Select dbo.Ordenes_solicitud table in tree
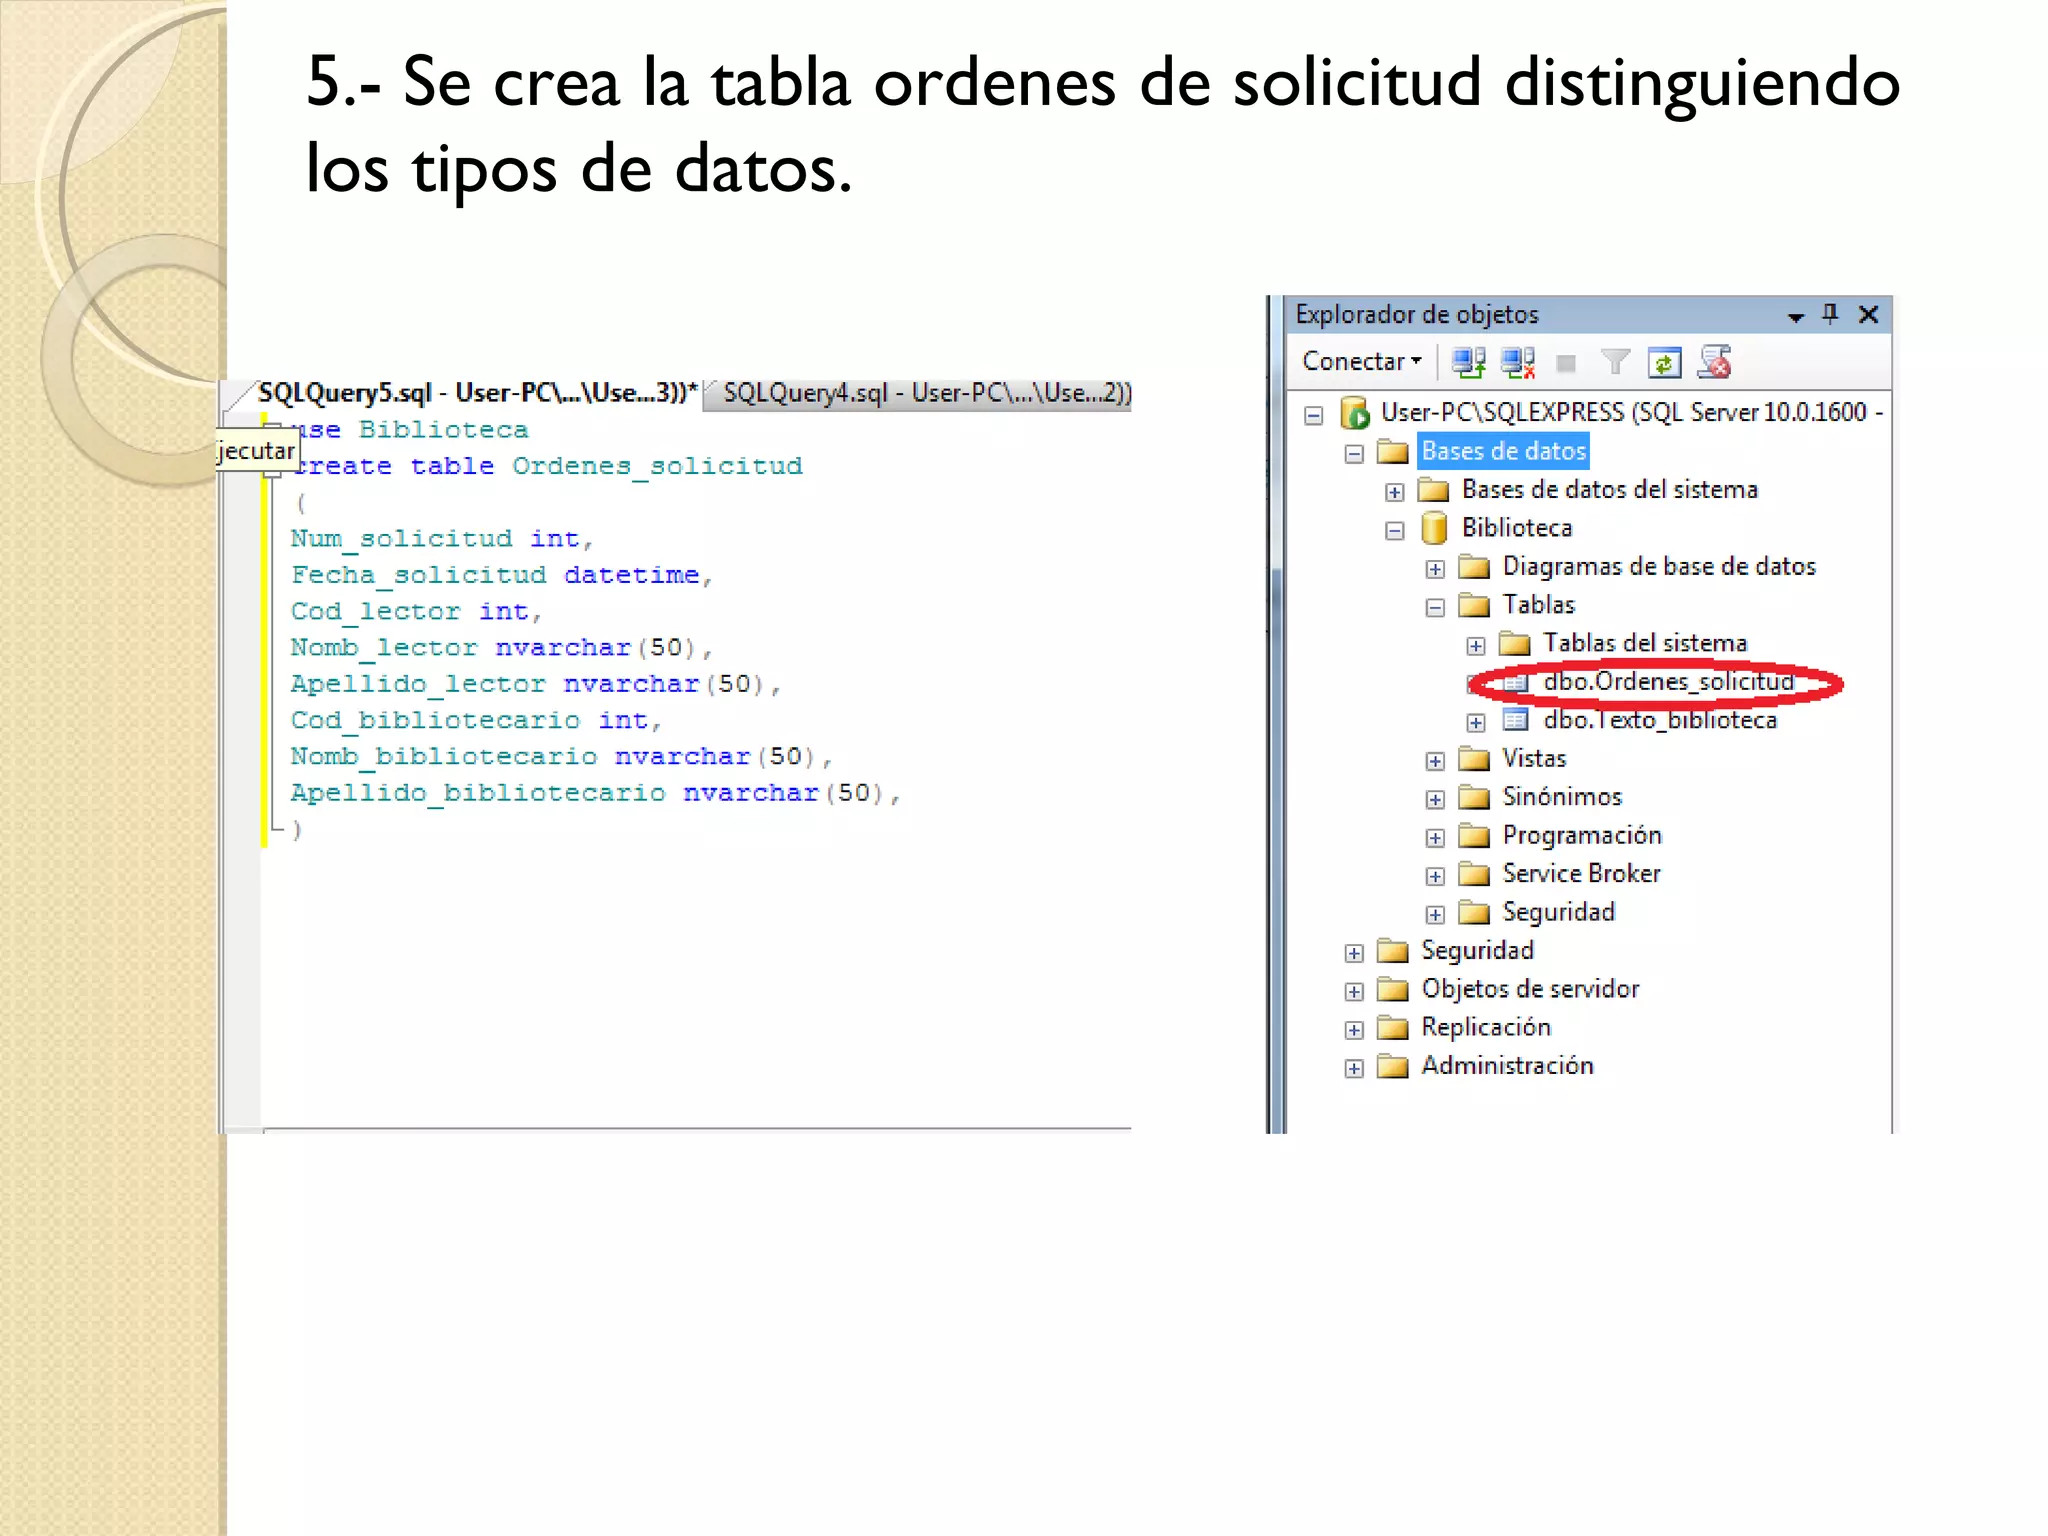 tap(1667, 682)
